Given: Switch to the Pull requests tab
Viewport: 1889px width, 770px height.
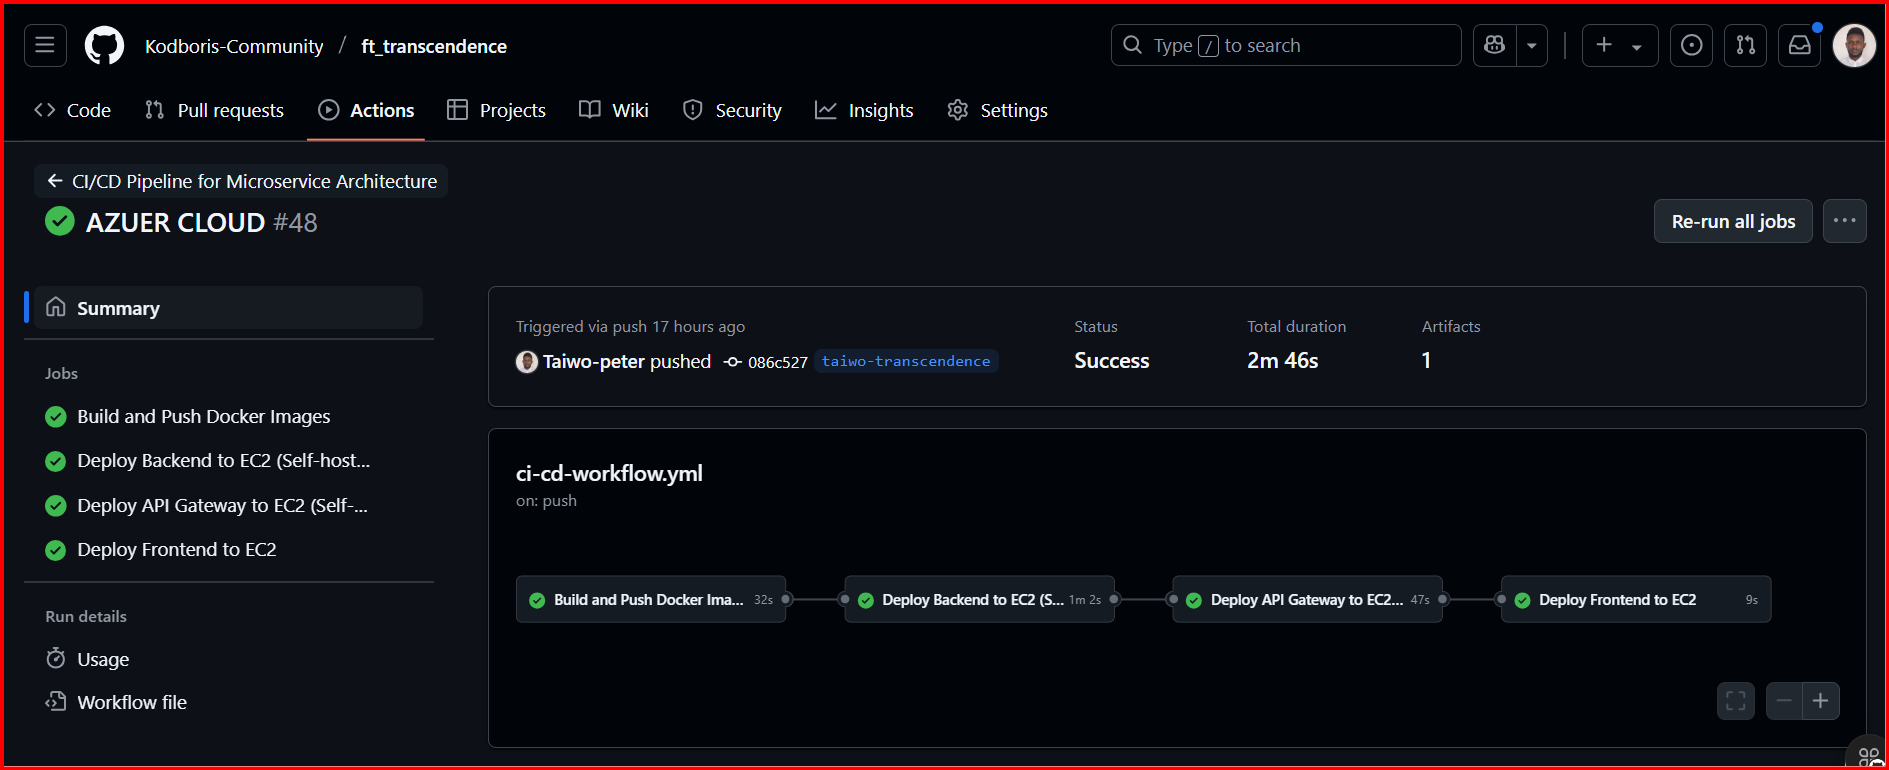Looking at the screenshot, I should pyautogui.click(x=214, y=110).
